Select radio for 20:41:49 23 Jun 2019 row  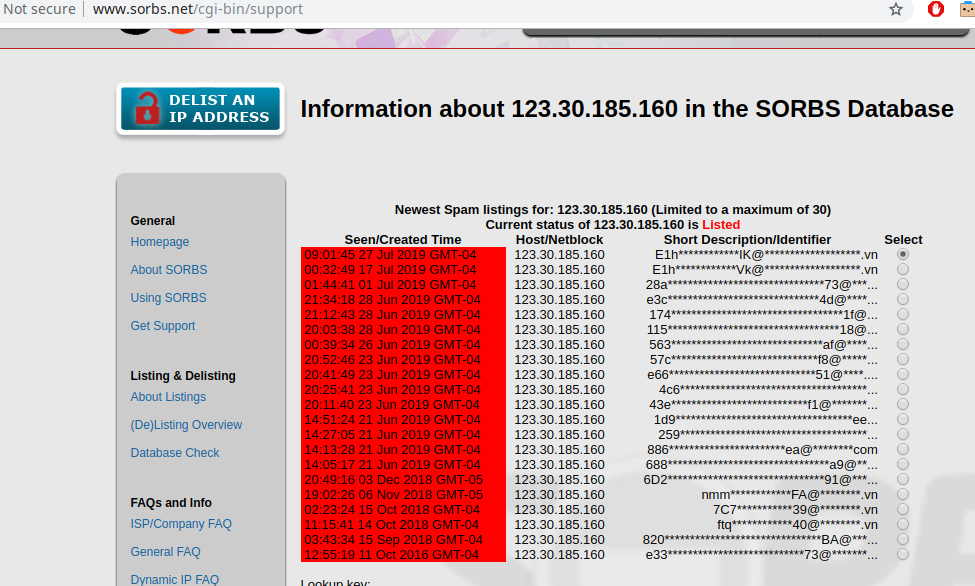click(903, 374)
